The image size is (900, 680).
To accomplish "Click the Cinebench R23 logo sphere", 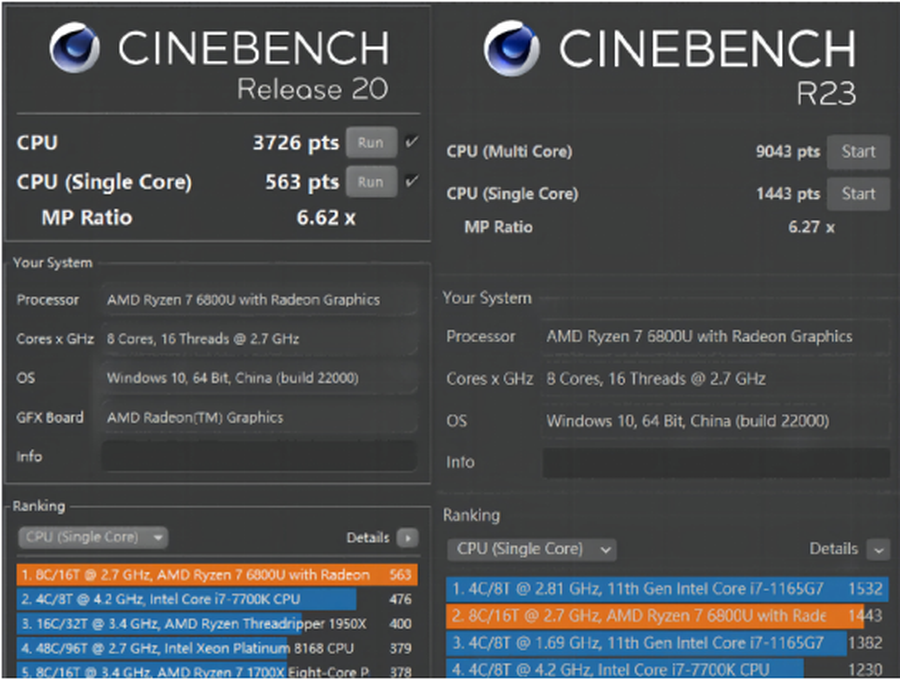I will tap(511, 48).
